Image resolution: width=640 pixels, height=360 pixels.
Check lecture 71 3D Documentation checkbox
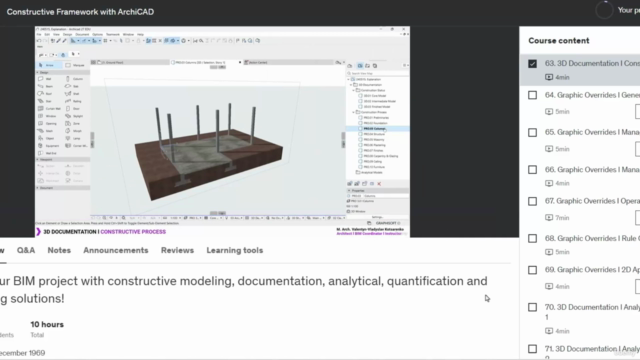532,349
